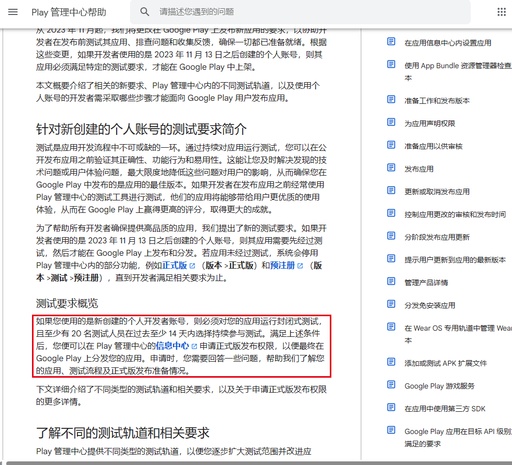Open 为应用声明权限 article
Image resolution: width=512 pixels, height=465 pixels.
(x=430, y=124)
